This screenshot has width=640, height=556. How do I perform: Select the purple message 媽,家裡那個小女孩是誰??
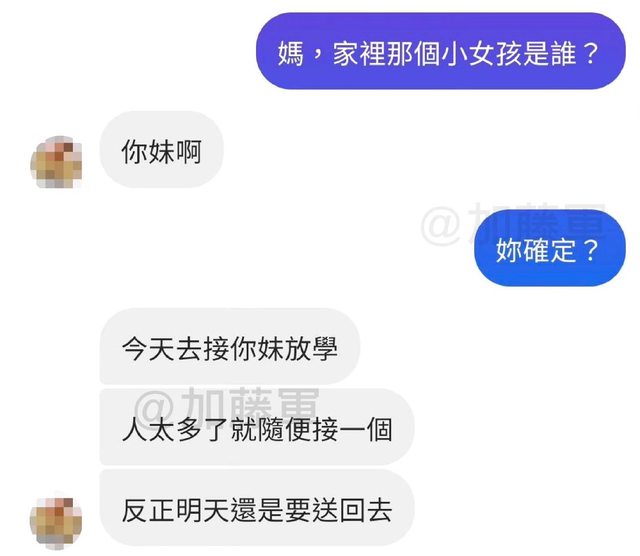tap(440, 51)
